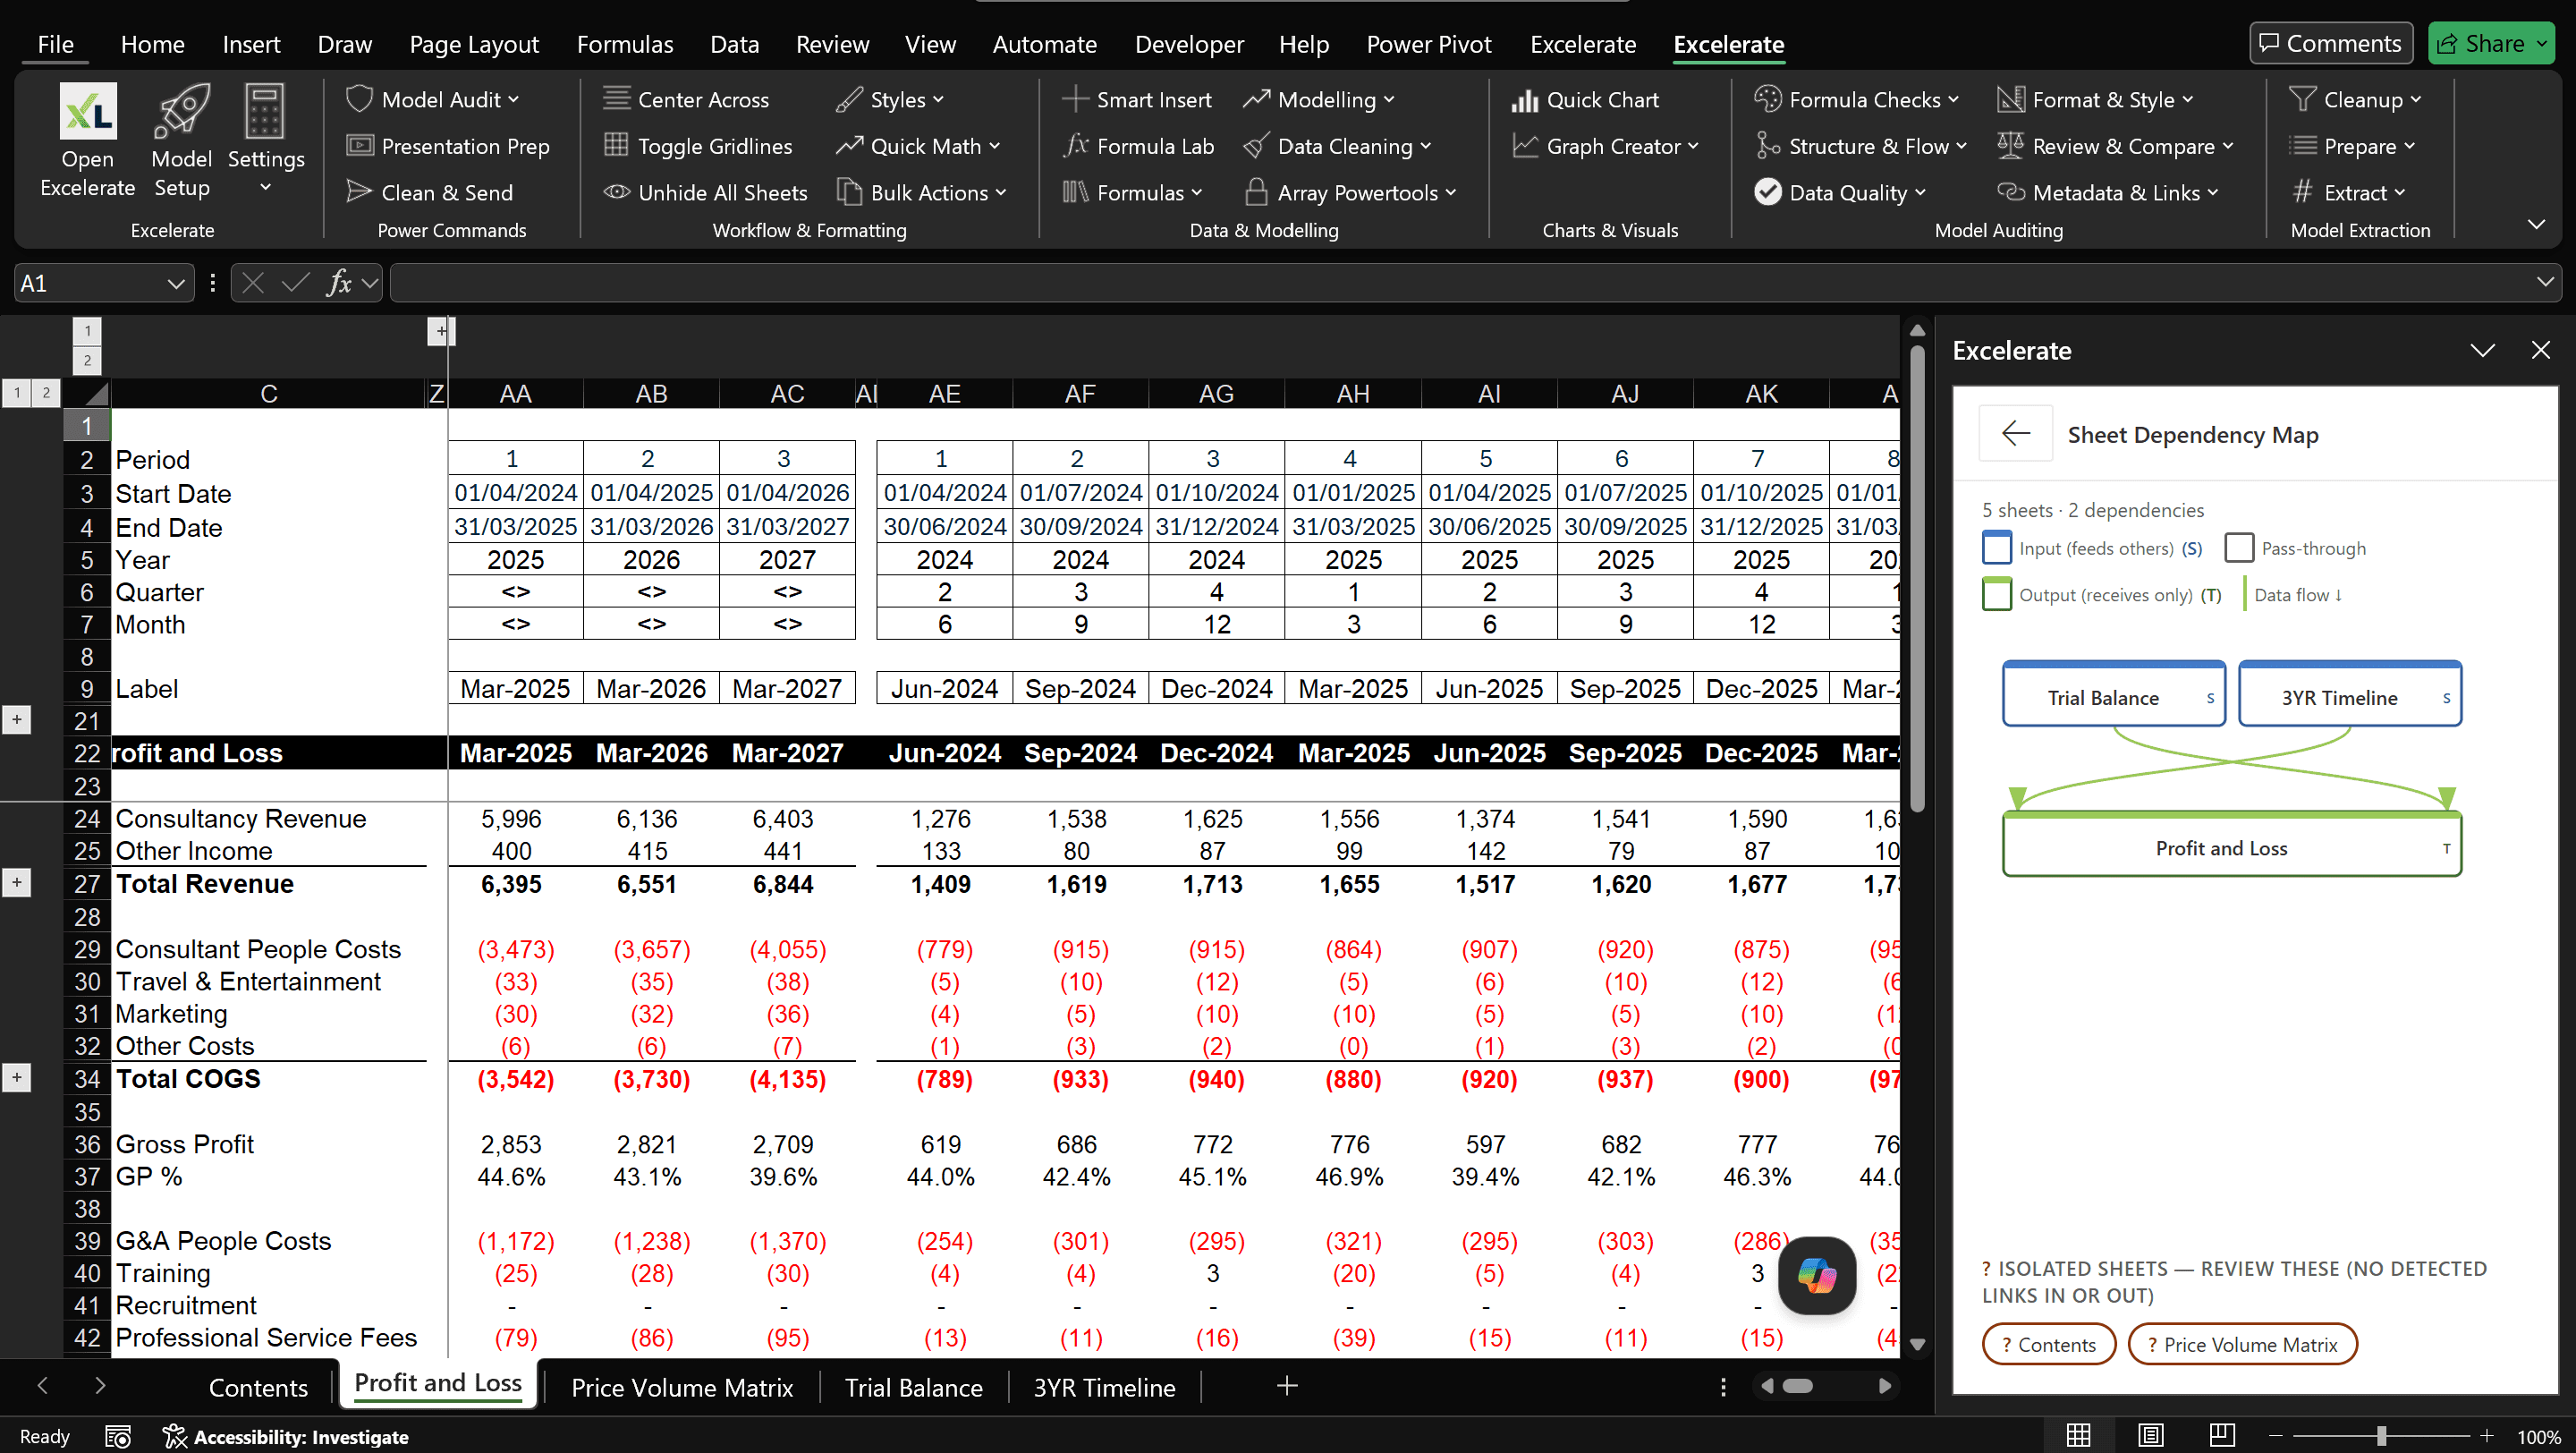Open Model Audit dropdown

point(432,99)
